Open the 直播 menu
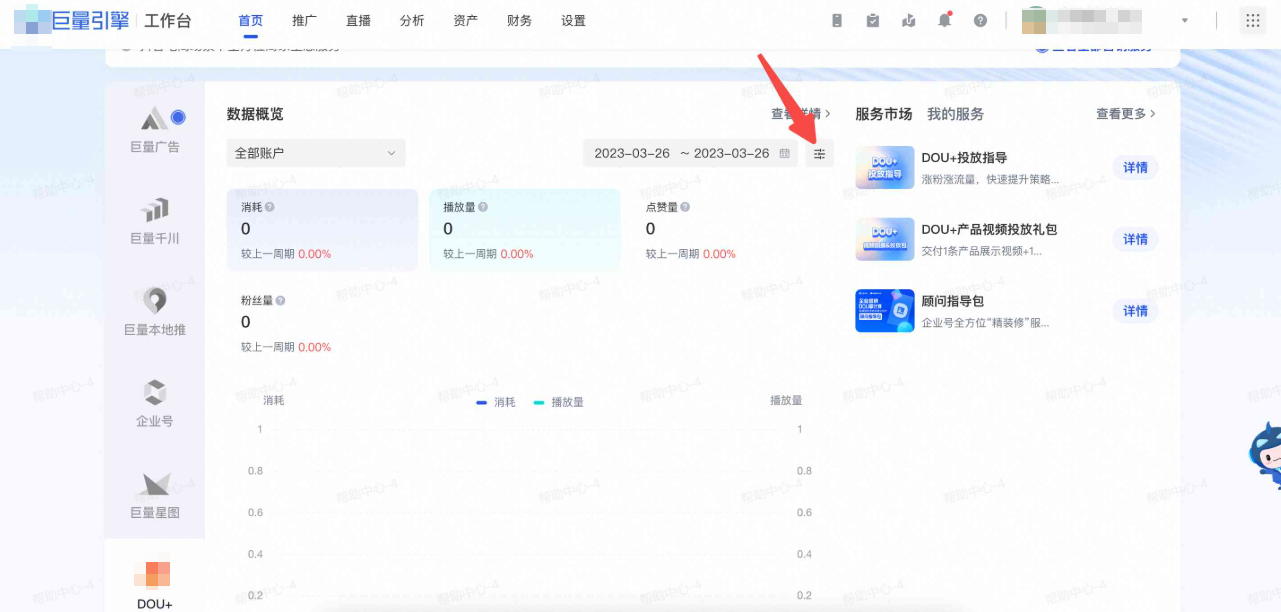The image size is (1281, 612). 358,20
